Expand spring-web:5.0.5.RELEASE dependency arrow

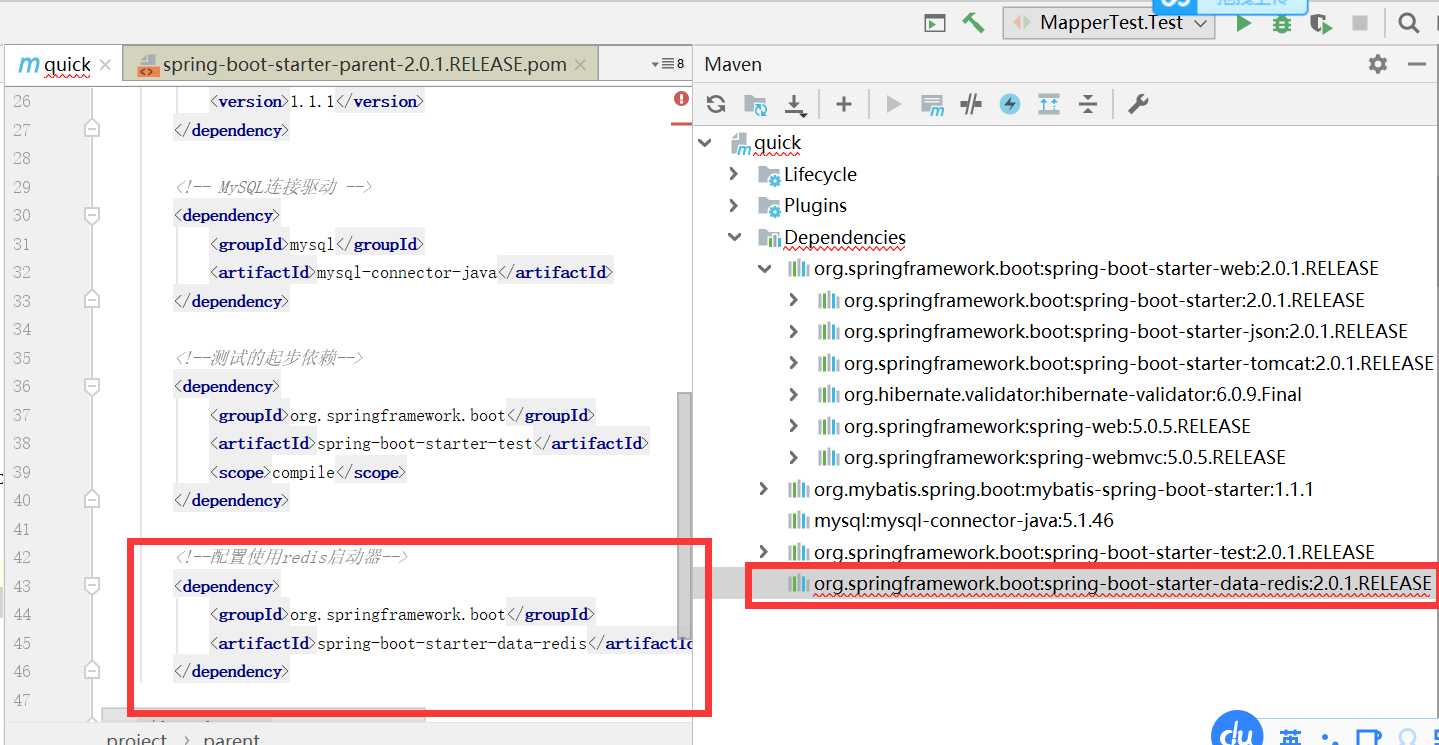click(x=794, y=426)
